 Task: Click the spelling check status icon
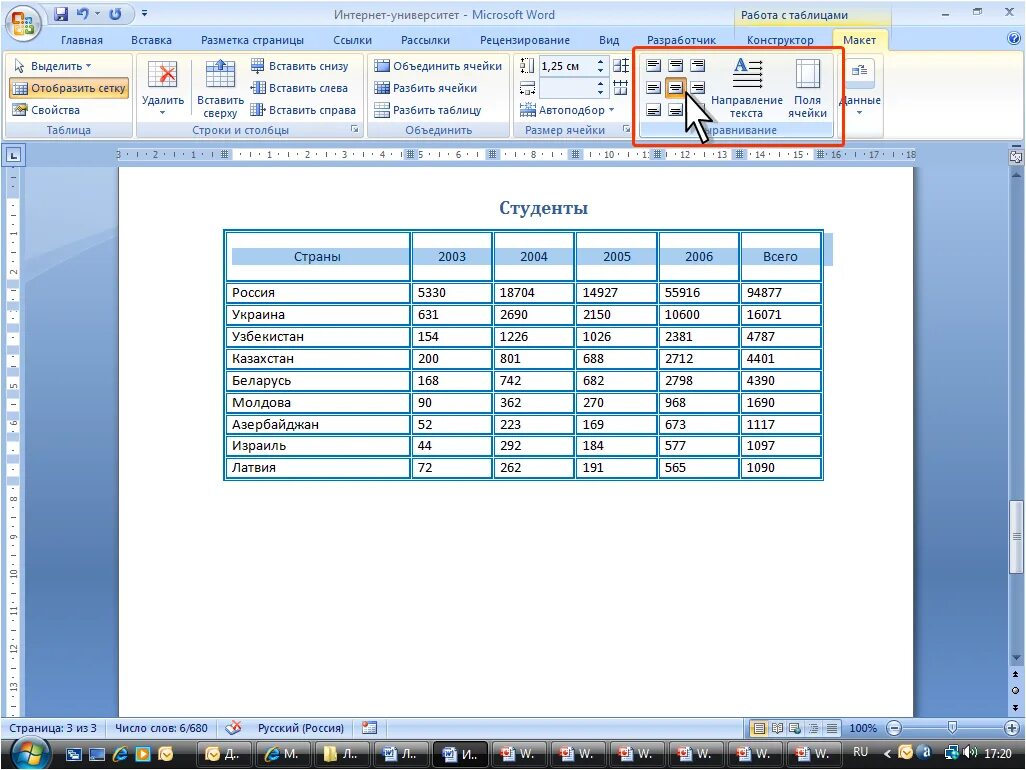[x=233, y=727]
